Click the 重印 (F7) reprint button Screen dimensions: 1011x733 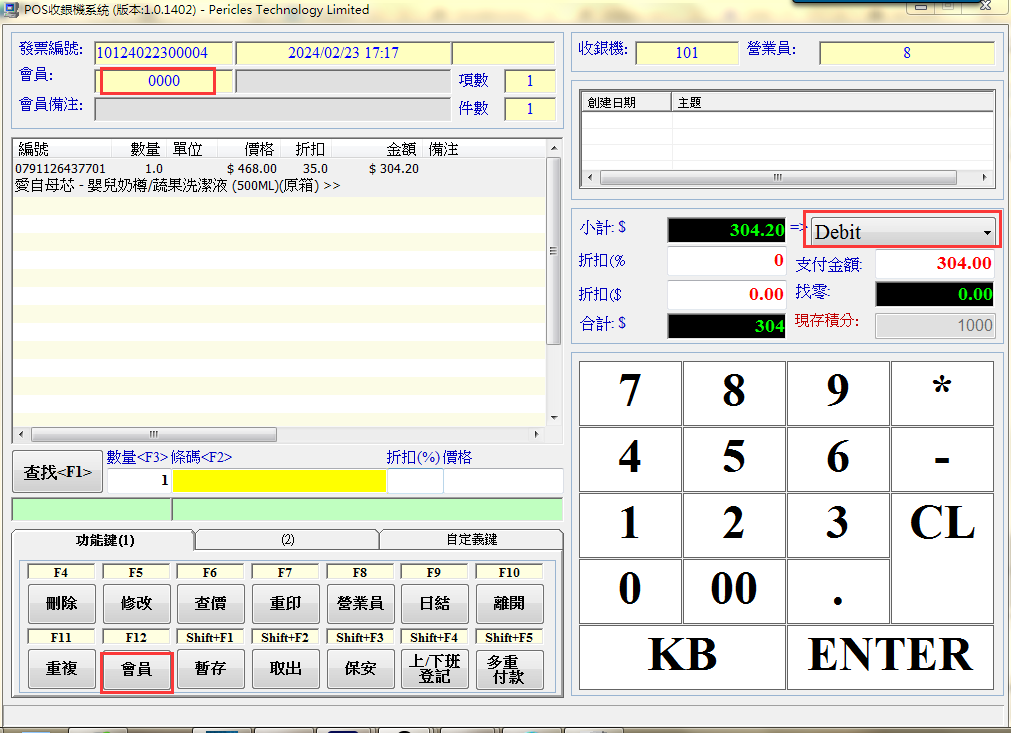(285, 603)
